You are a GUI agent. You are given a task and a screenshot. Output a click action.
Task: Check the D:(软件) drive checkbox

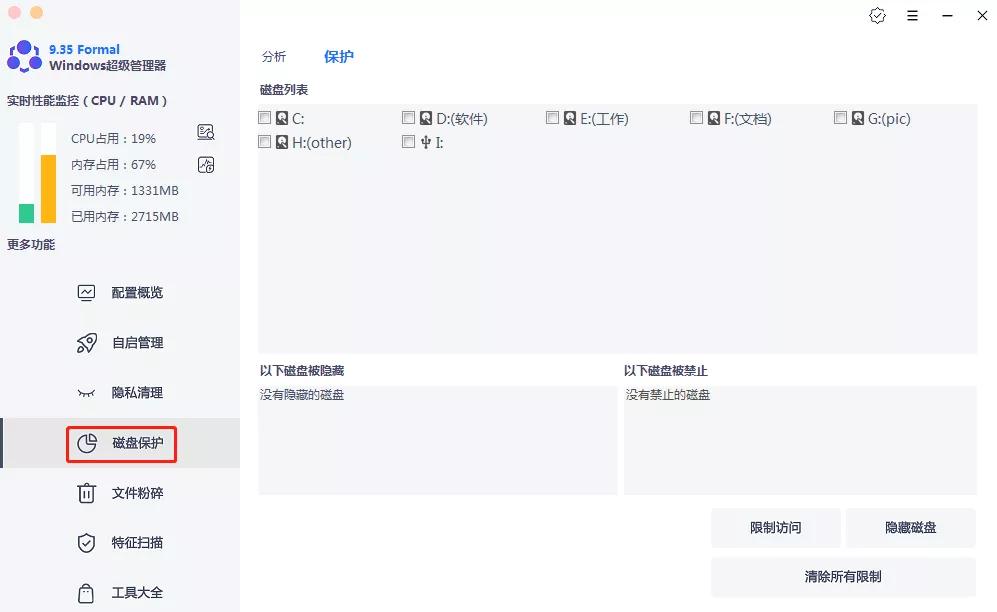click(x=408, y=117)
